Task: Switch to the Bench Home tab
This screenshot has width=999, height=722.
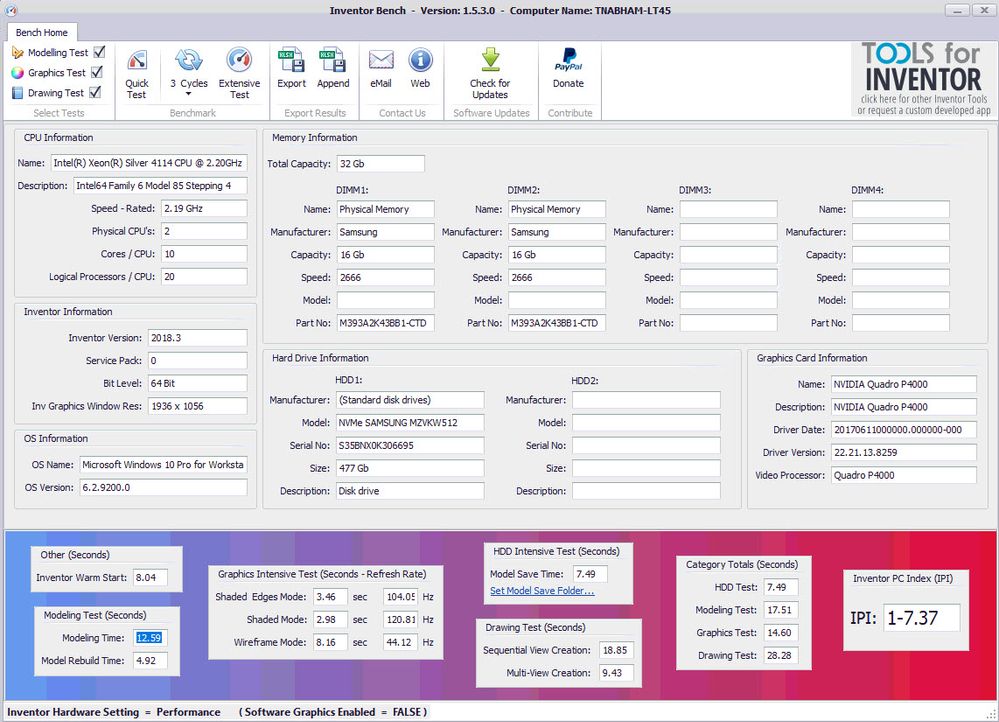Action: point(41,32)
